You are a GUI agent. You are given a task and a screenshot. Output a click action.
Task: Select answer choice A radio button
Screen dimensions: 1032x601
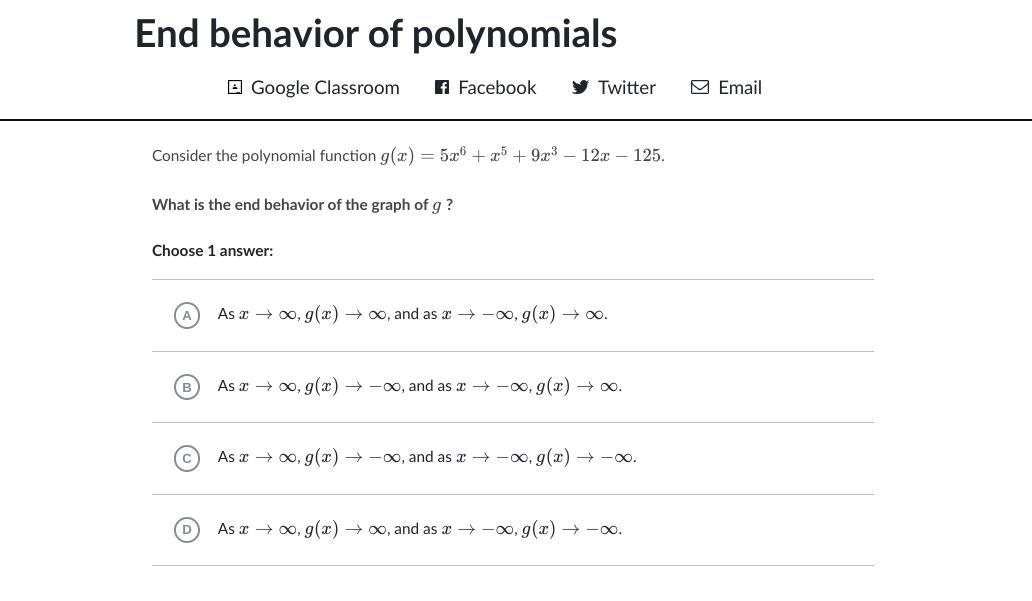pyautogui.click(x=186, y=315)
